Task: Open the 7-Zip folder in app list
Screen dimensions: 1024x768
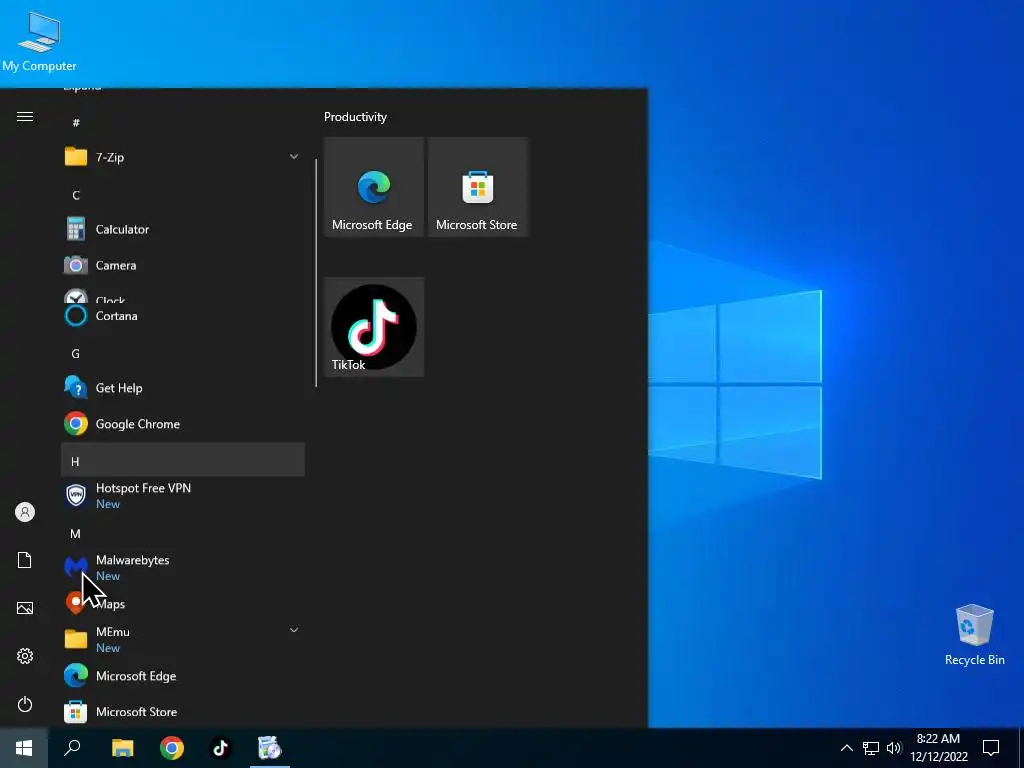Action: (183, 157)
